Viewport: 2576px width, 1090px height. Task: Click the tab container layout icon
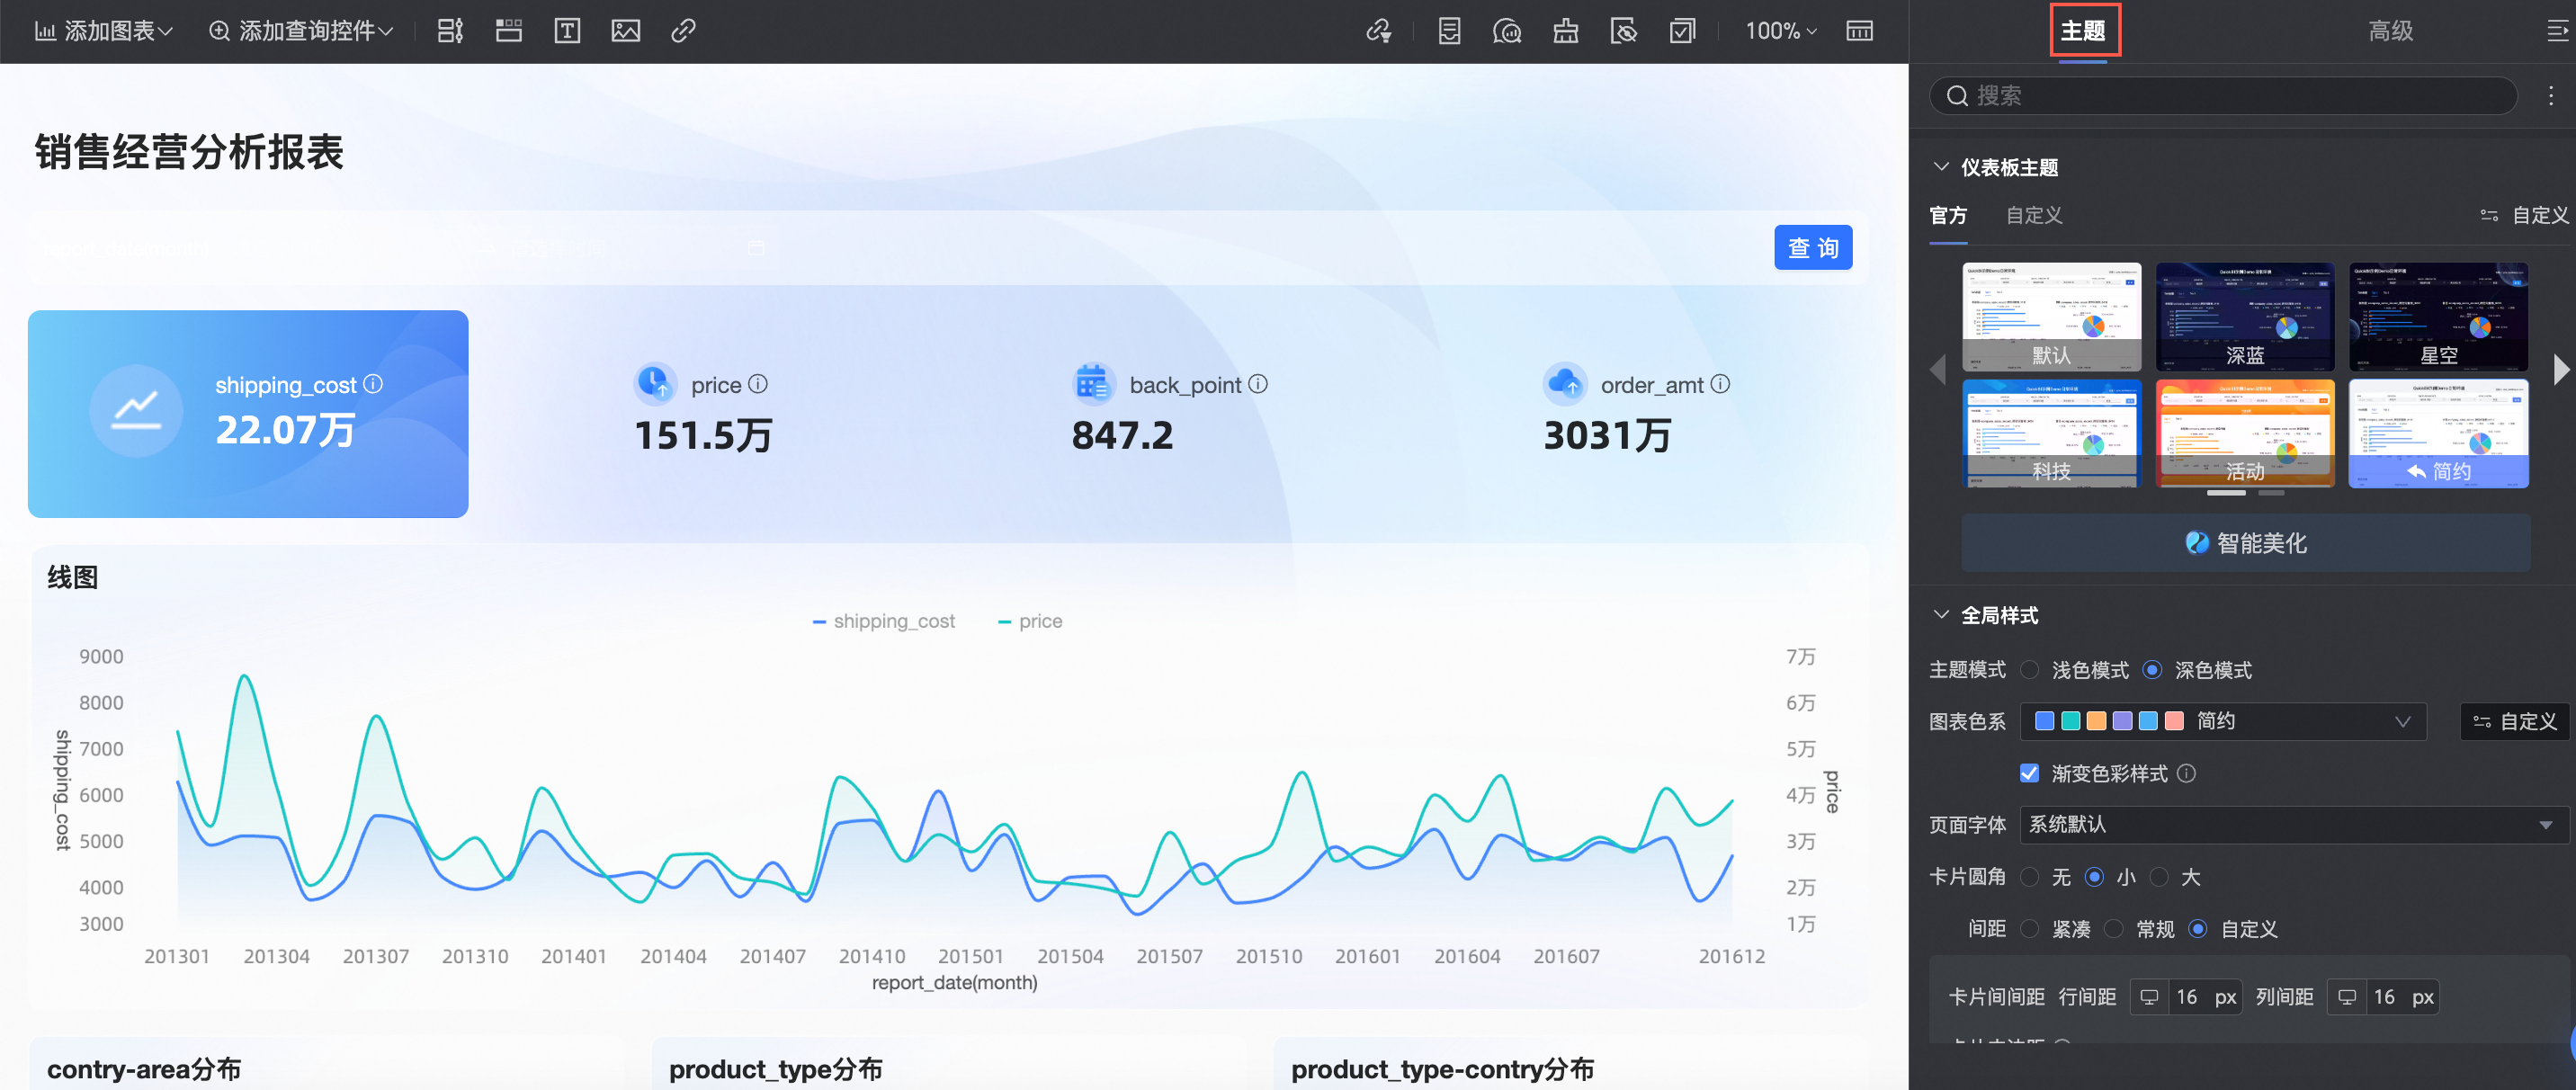(x=509, y=31)
